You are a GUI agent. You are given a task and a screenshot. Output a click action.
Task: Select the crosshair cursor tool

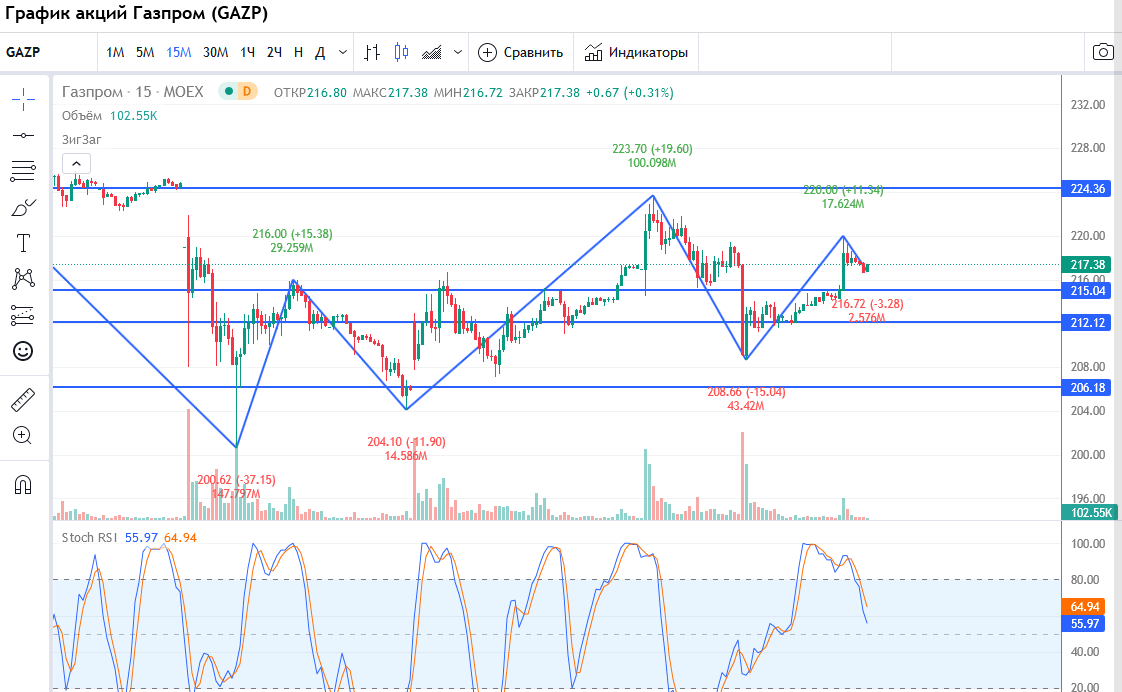point(23,99)
